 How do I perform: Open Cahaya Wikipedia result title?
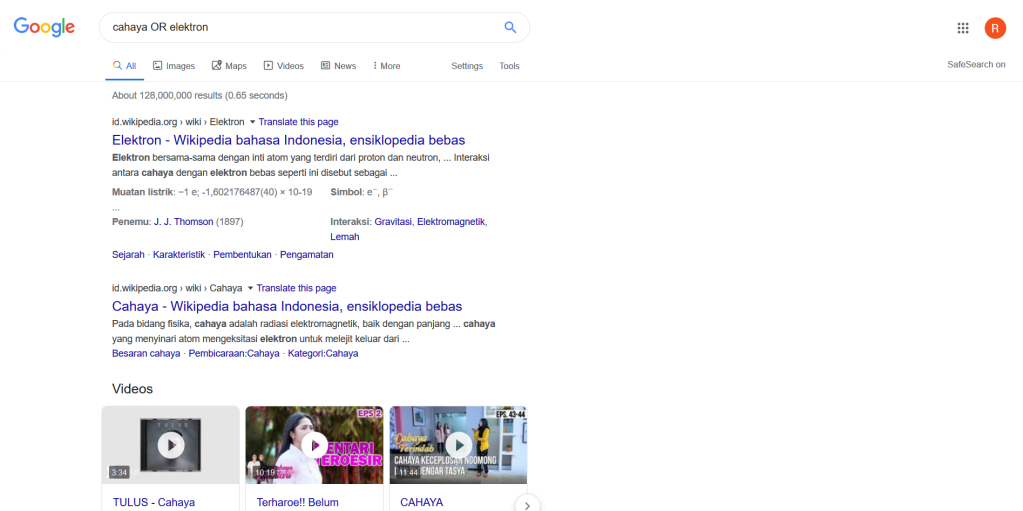pos(286,306)
